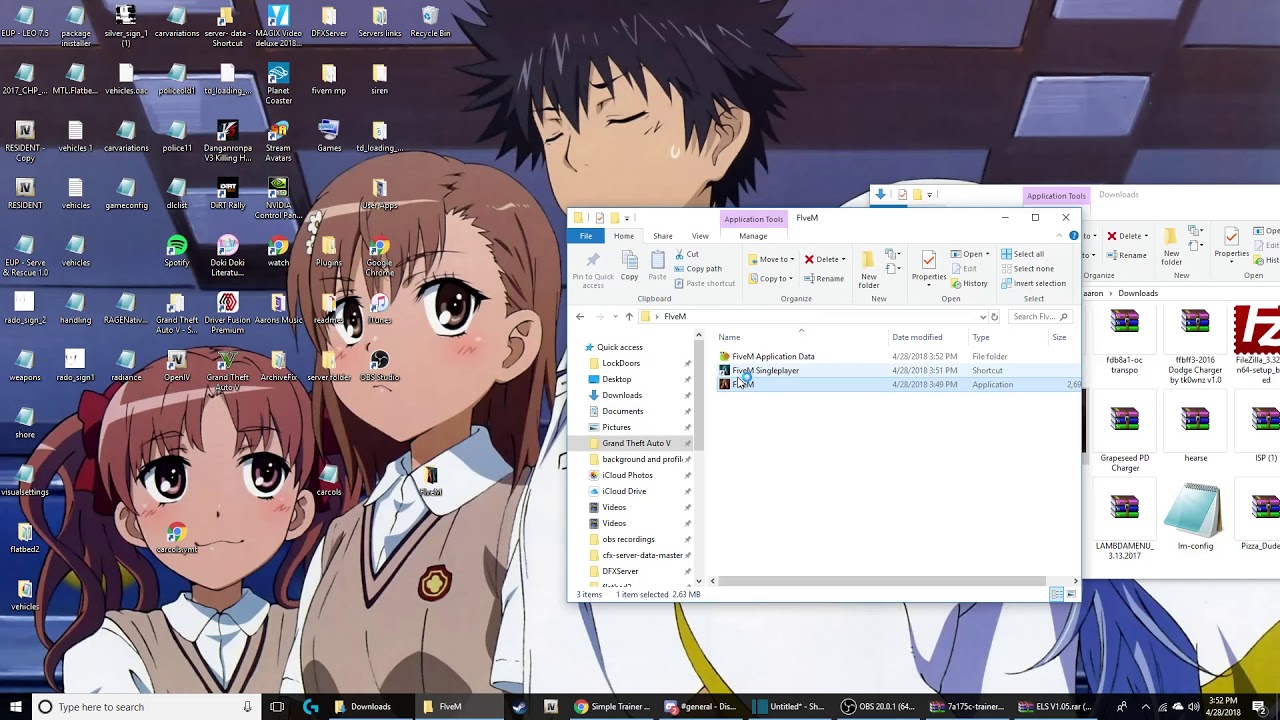This screenshot has width=1280, height=720.
Task: Open Grand Theft Auto V in navigation pane
Action: point(636,443)
